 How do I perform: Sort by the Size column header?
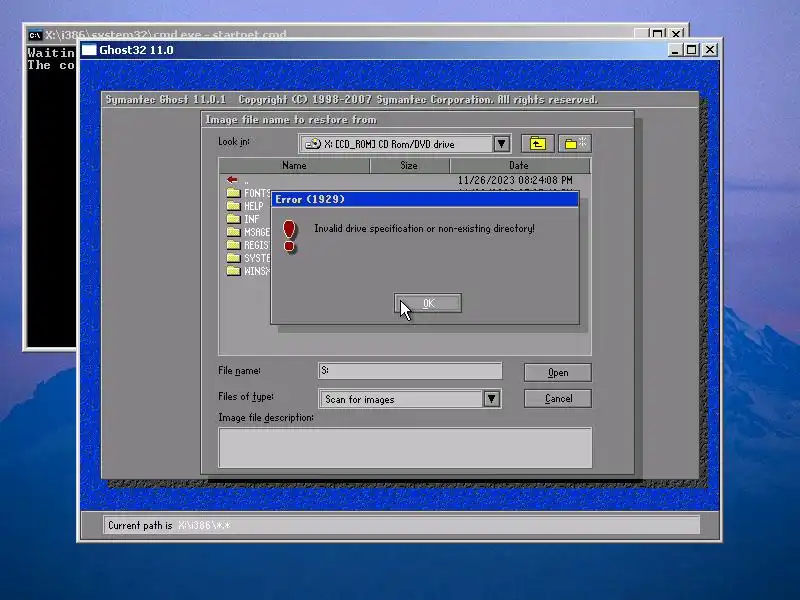click(409, 165)
